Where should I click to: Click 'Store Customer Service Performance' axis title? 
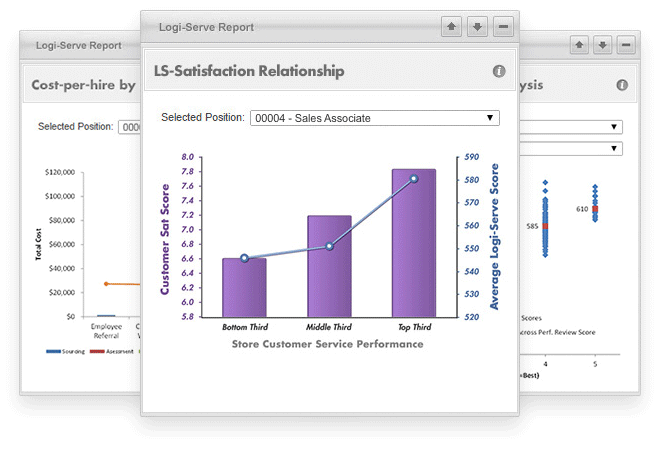[327, 344]
